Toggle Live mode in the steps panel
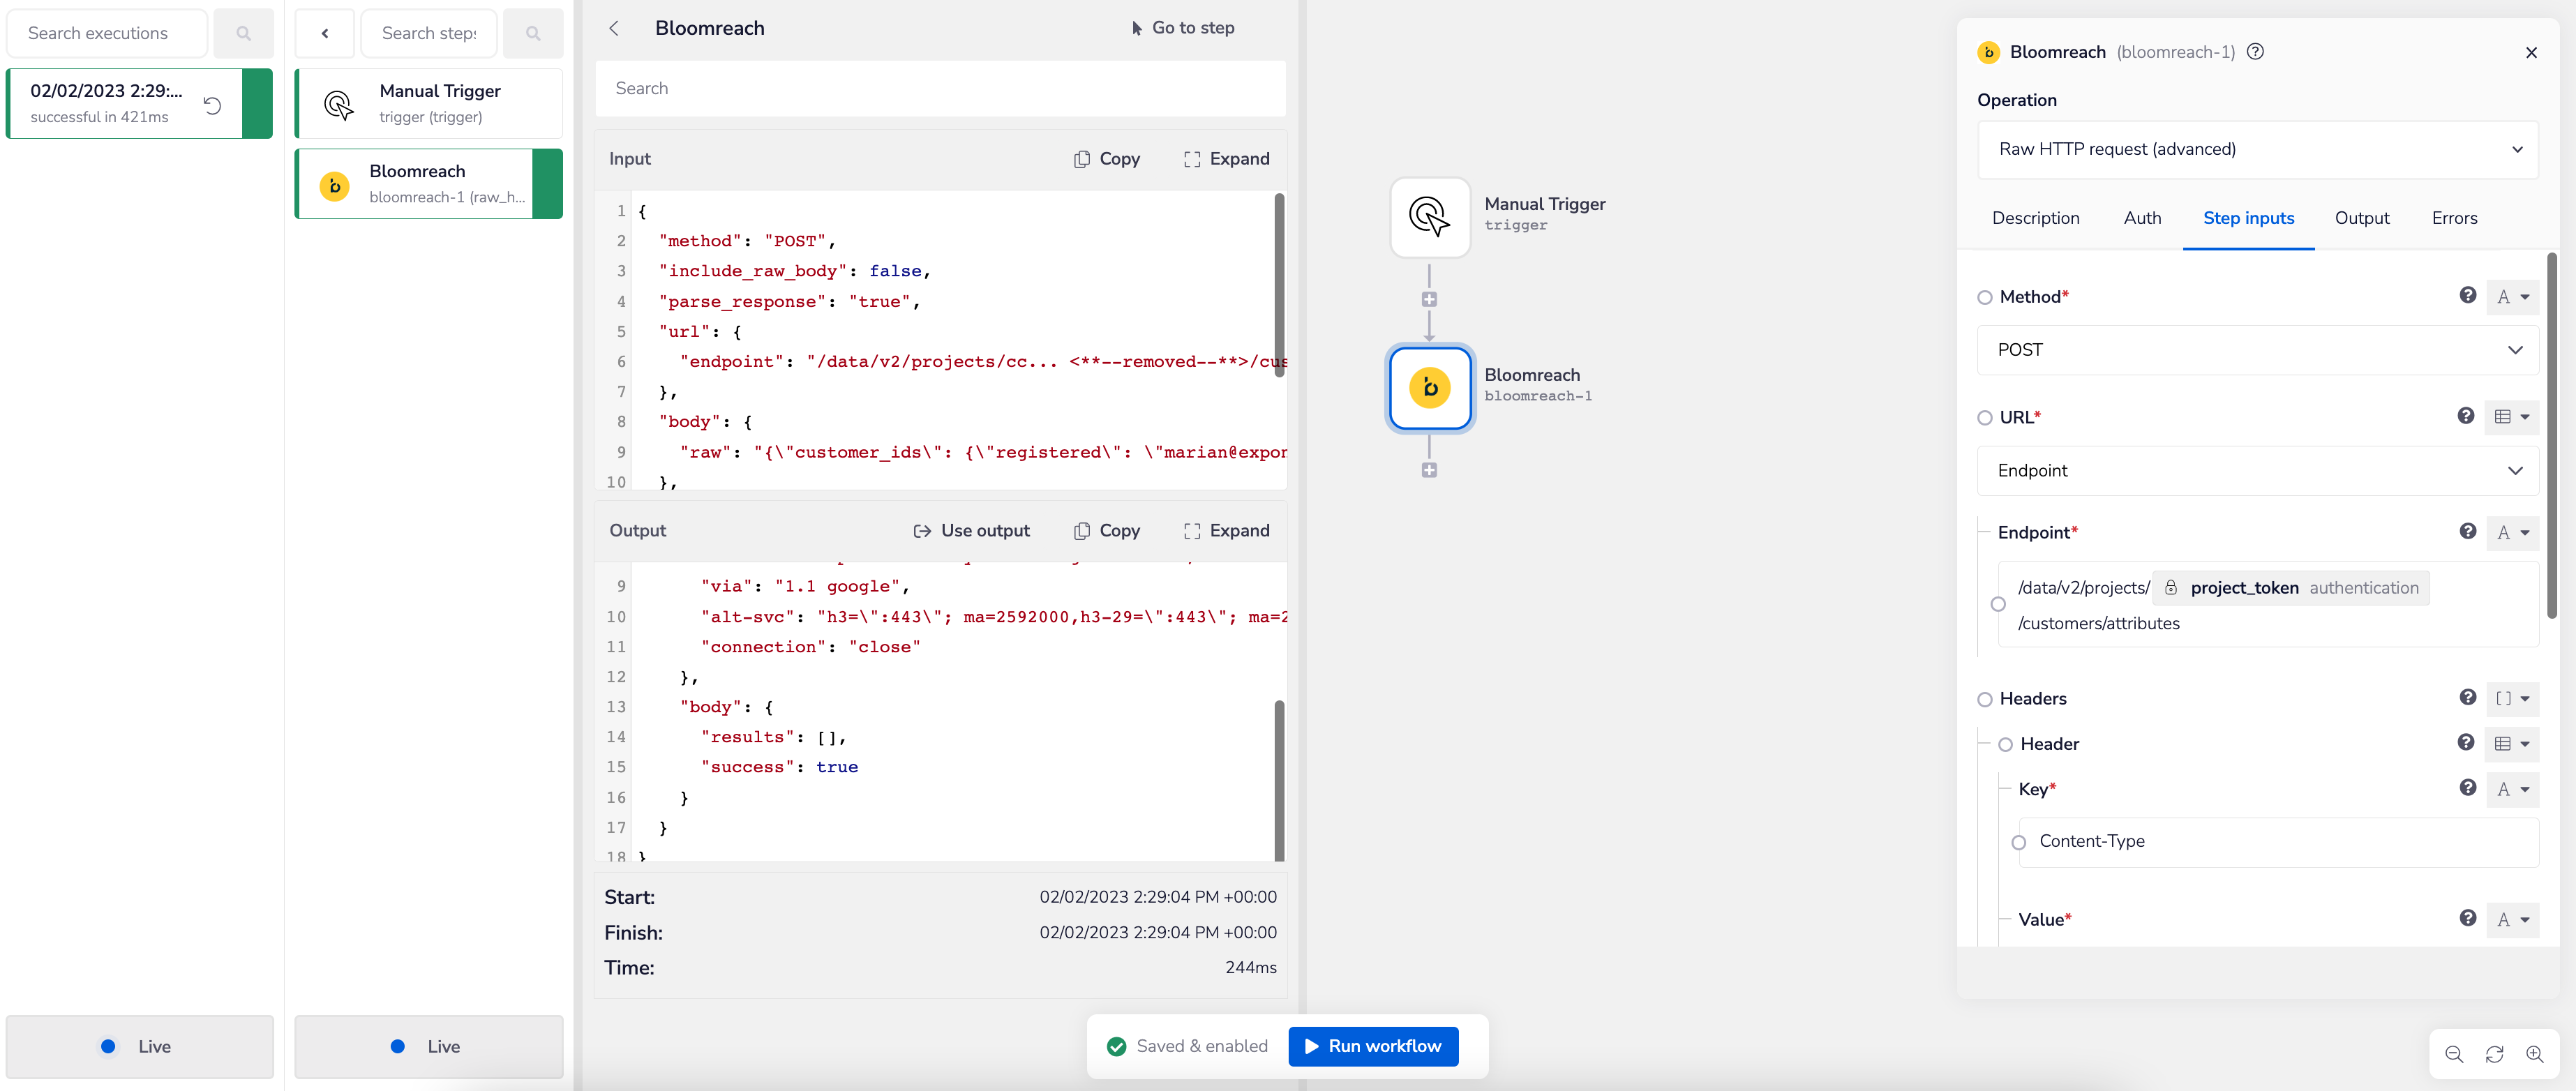The image size is (2576, 1091). [x=428, y=1046]
